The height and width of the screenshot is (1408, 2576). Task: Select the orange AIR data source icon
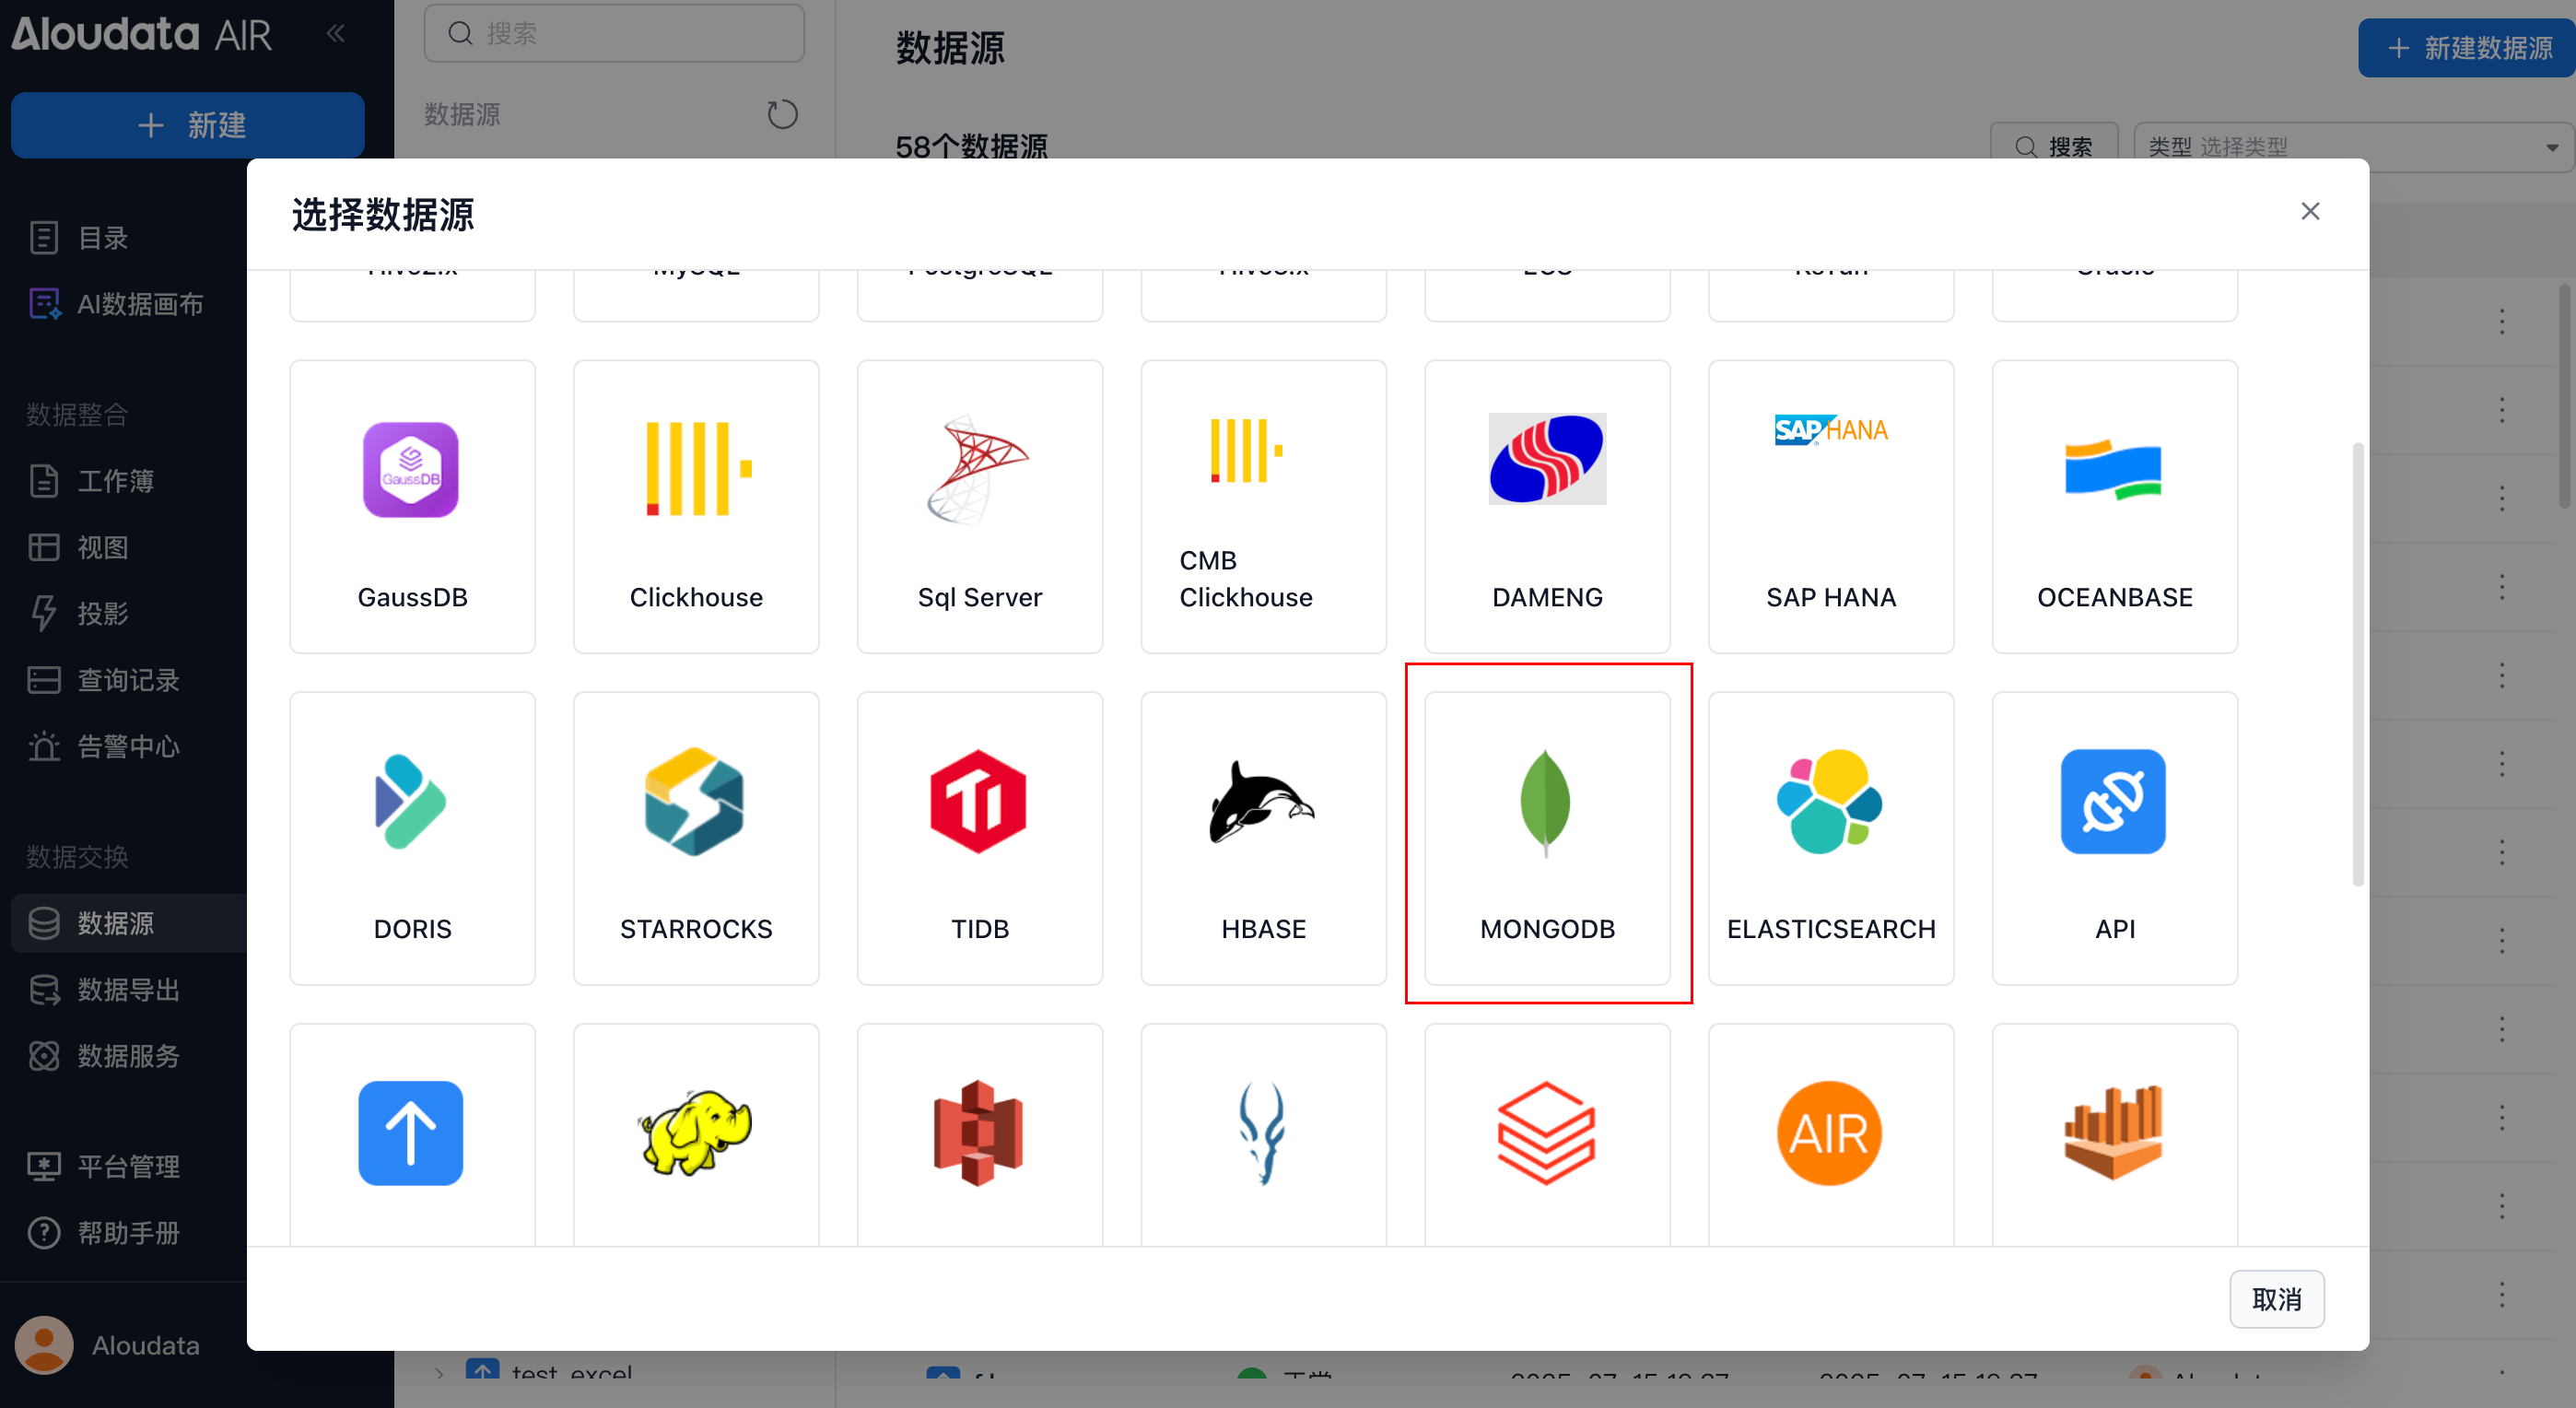point(1829,1132)
